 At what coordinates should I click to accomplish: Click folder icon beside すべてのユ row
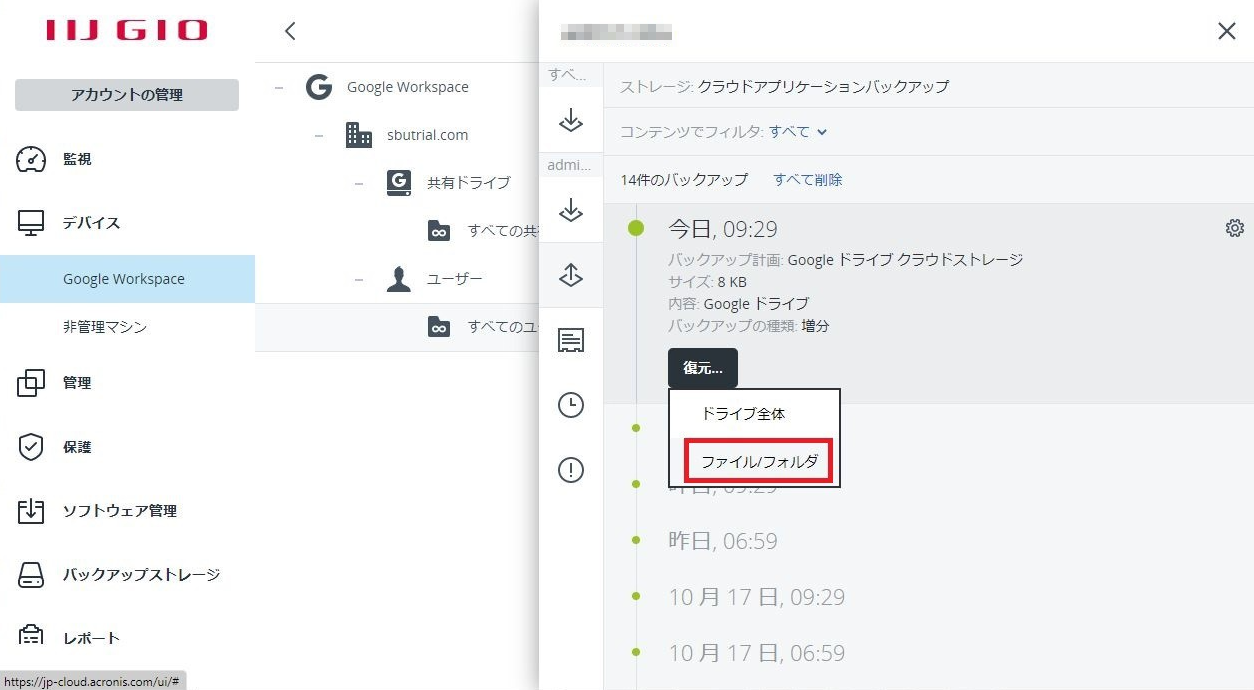(439, 327)
